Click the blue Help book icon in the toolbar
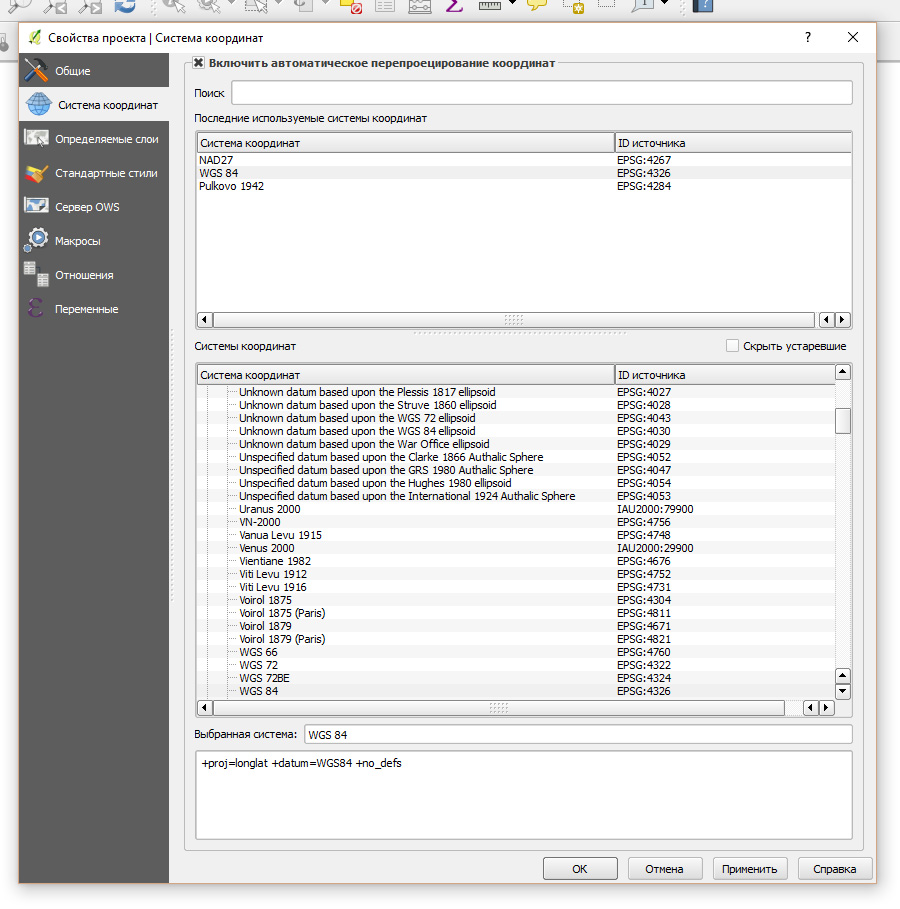 702,6
